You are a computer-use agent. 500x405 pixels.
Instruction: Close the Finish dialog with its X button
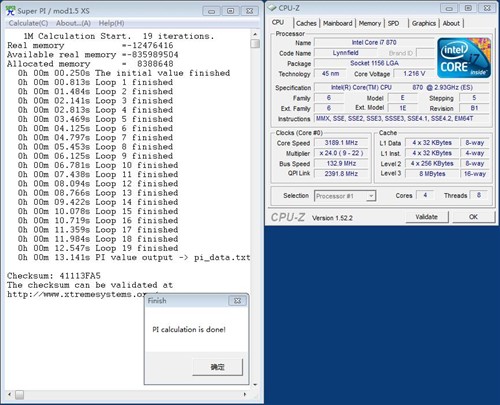coord(237,301)
